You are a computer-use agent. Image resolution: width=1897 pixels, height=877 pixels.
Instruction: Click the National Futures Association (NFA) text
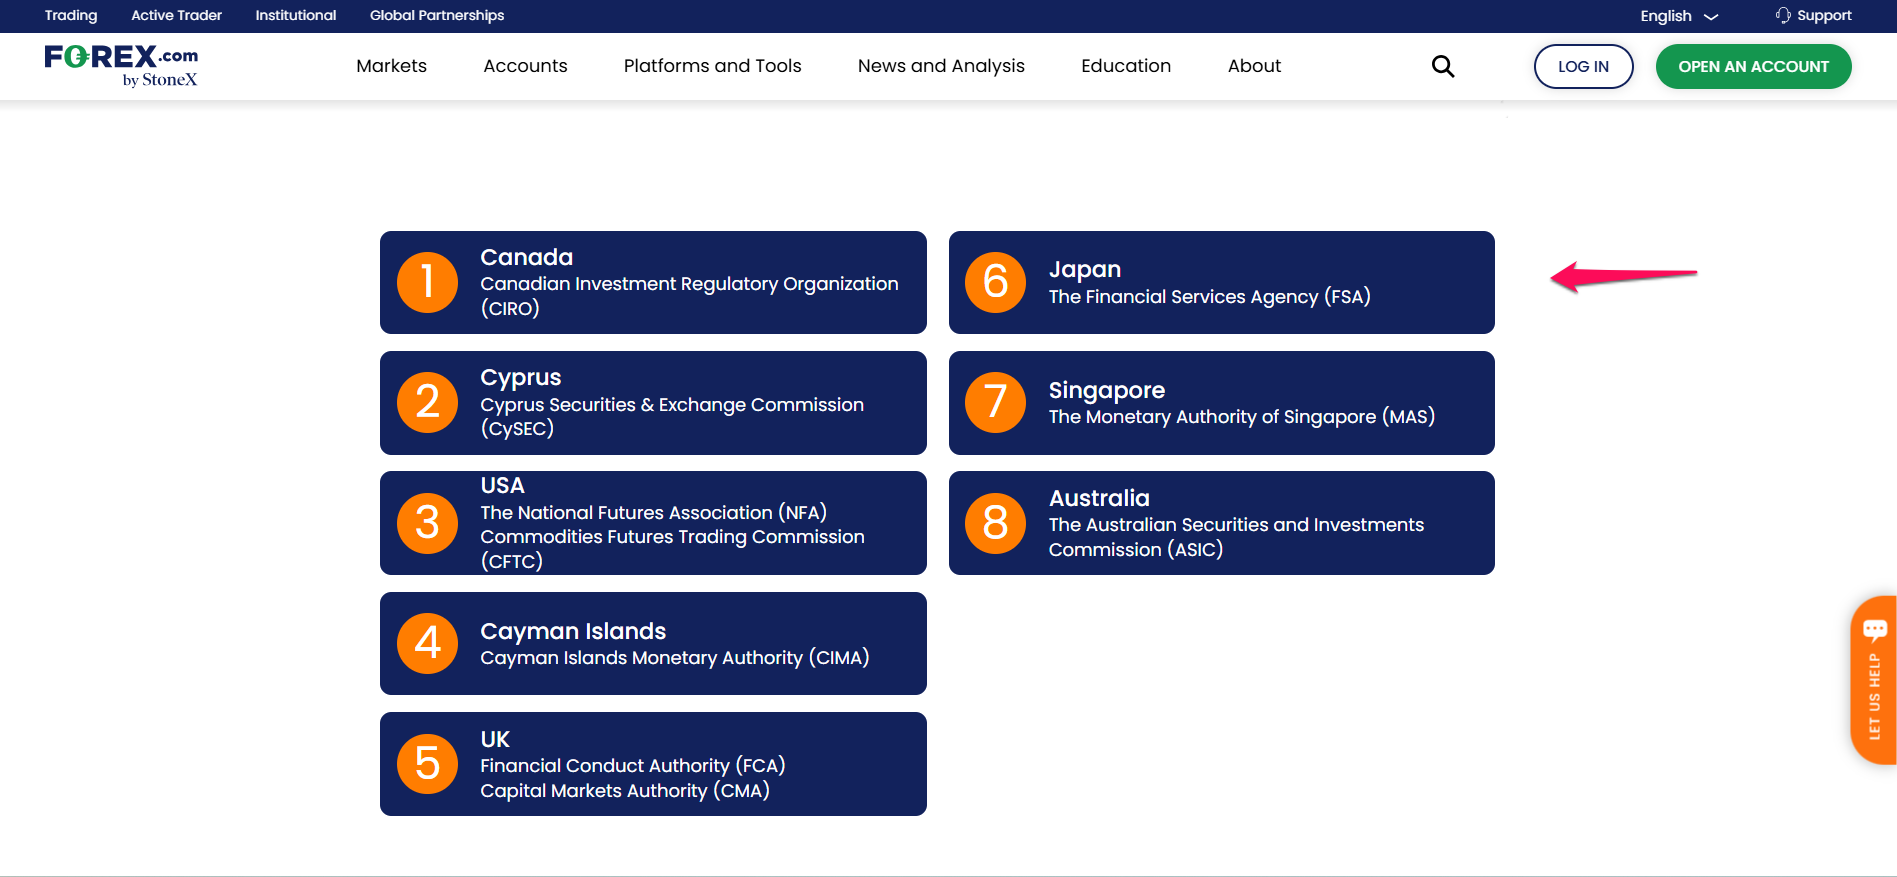[x=653, y=512]
